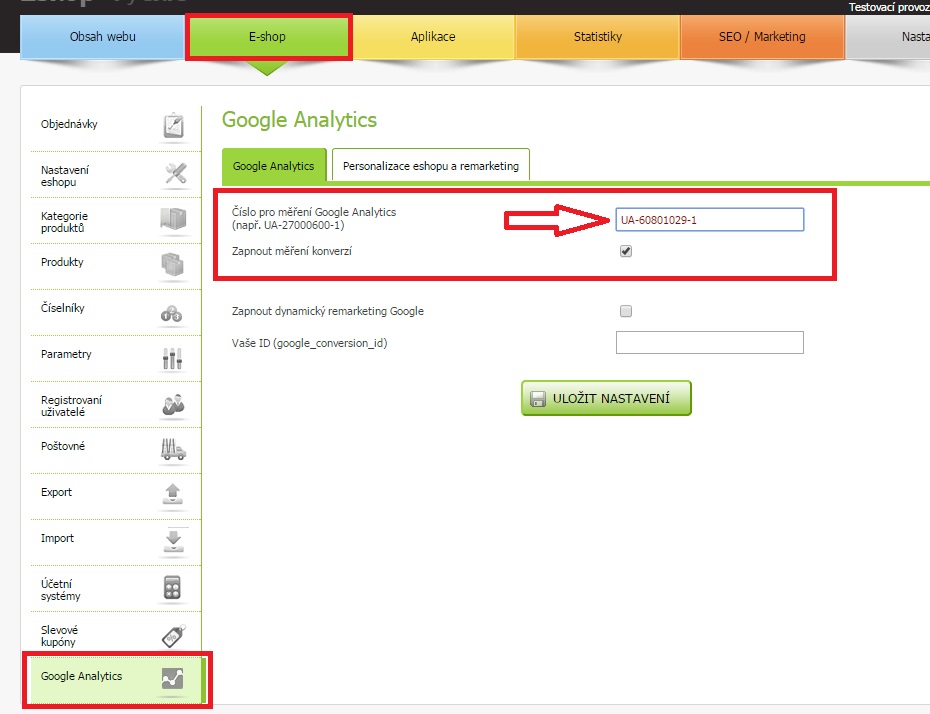Image resolution: width=930 pixels, height=714 pixels.
Task: Click the Testovací provoz text
Action: click(888, 7)
